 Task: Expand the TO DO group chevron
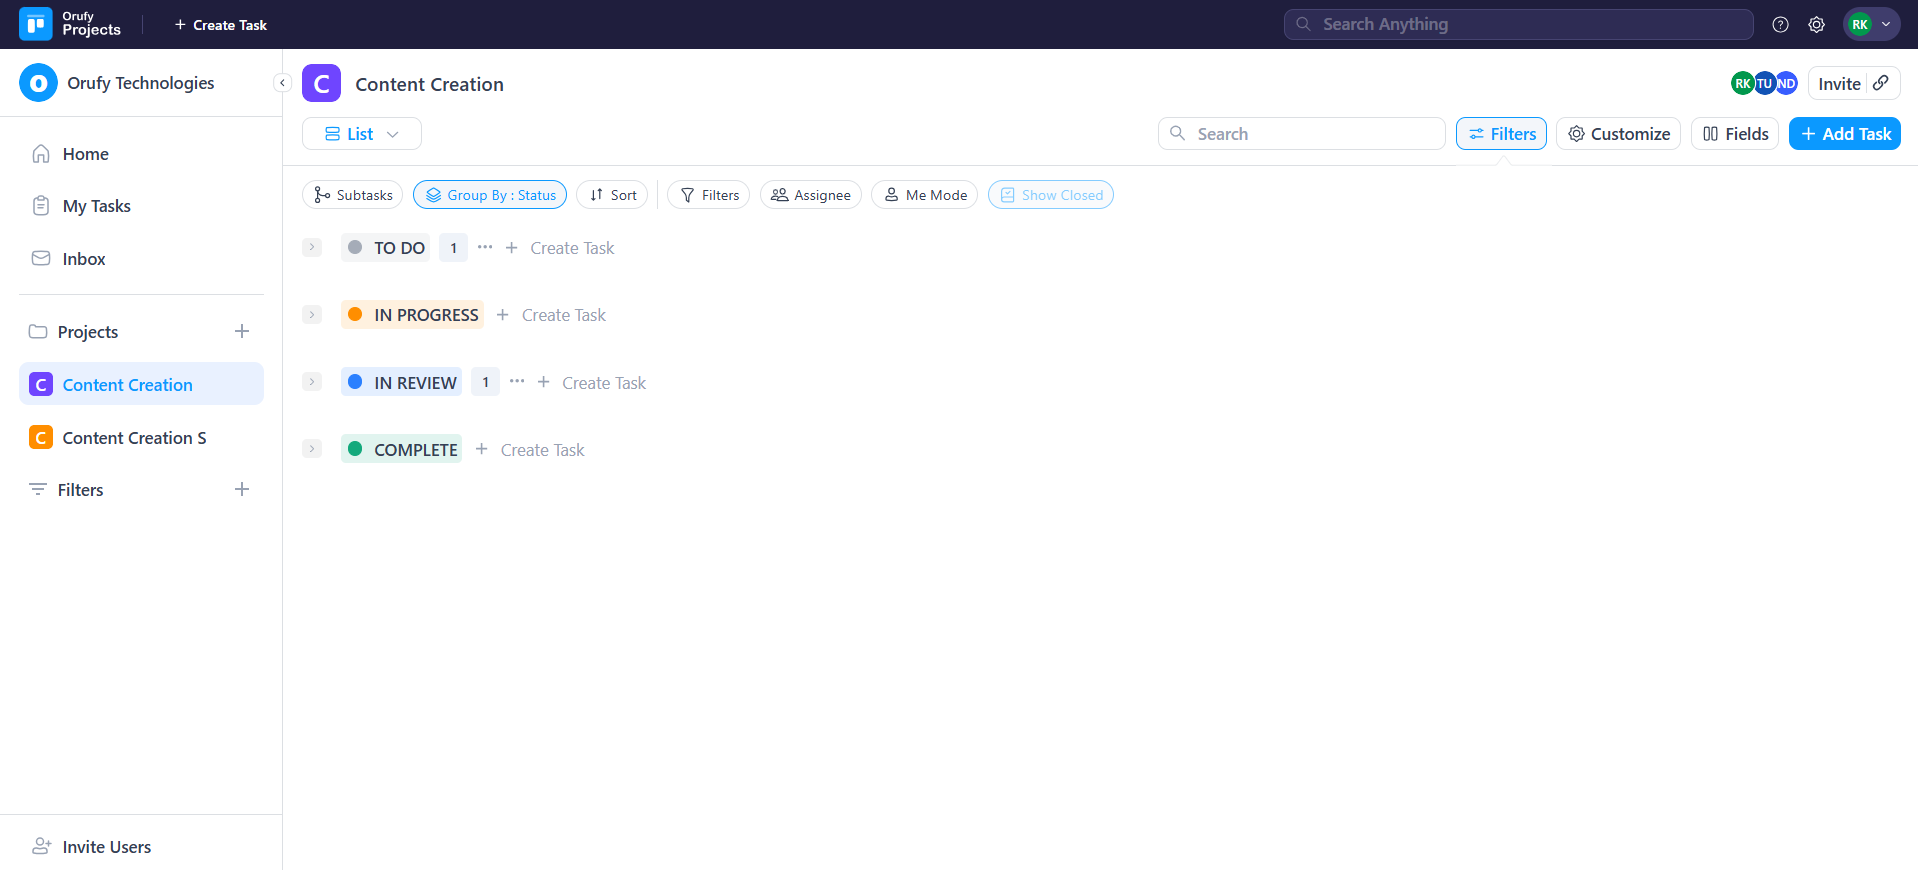pos(312,247)
